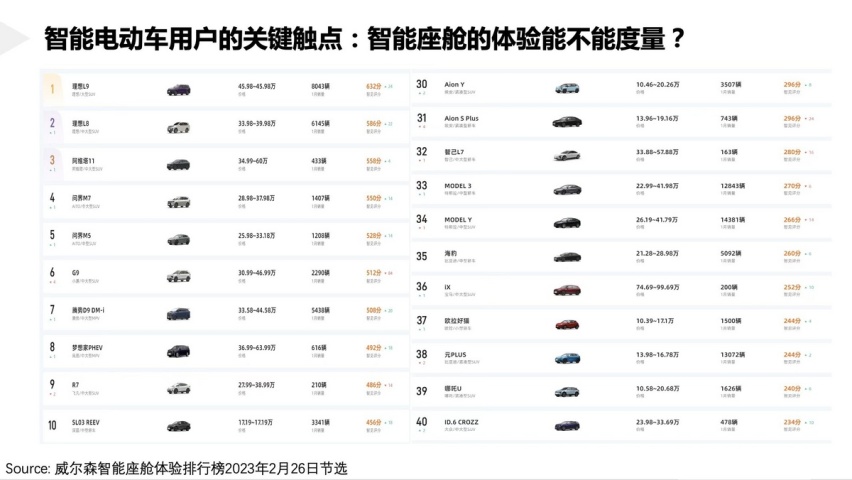
Task: Click the rank 1 badge for 理想L9
Action: (52, 89)
